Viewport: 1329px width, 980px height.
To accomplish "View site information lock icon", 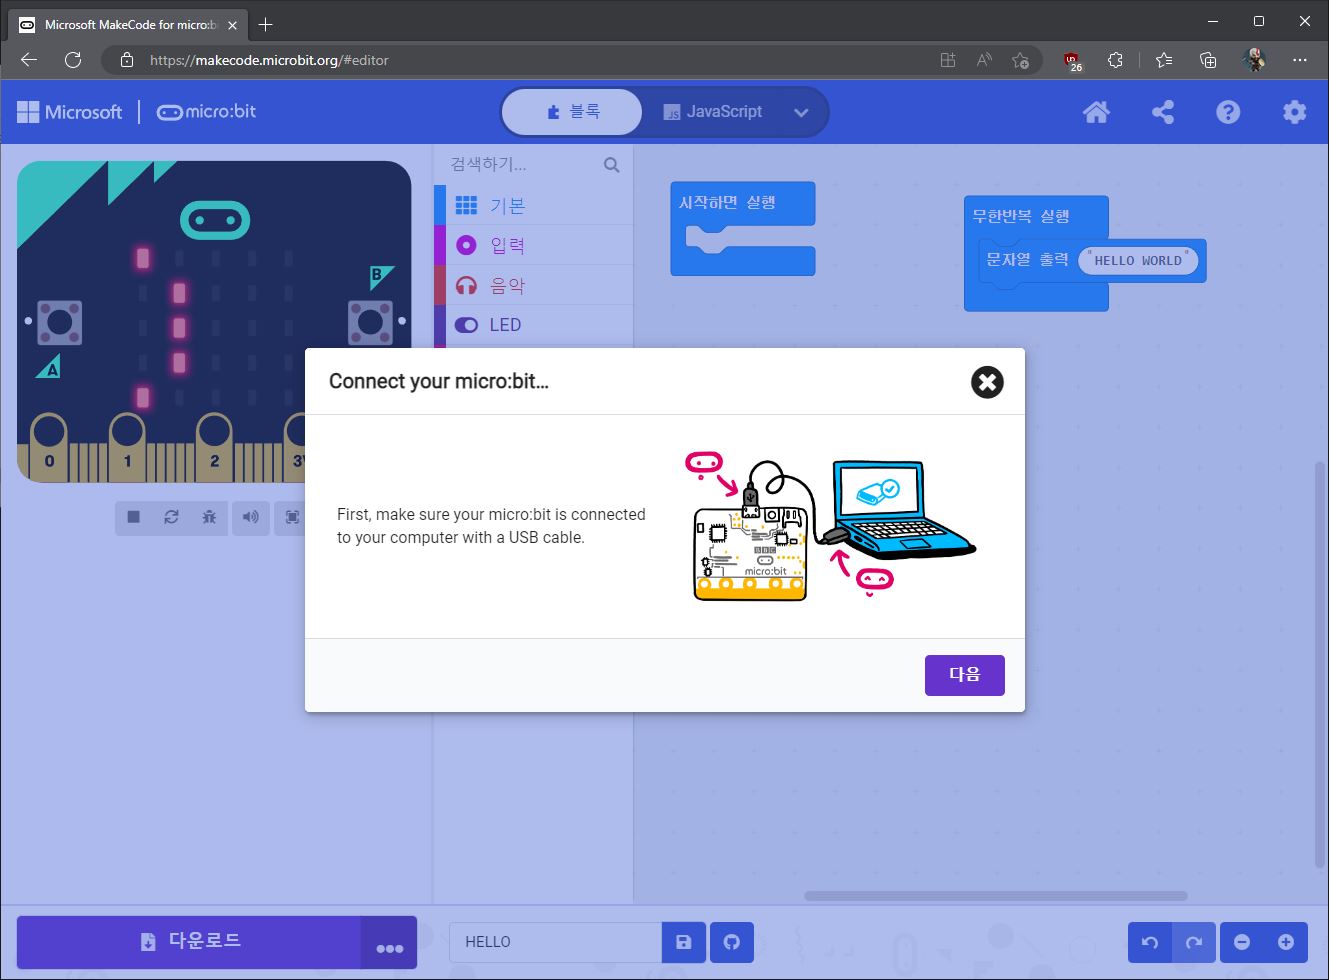I will (127, 60).
